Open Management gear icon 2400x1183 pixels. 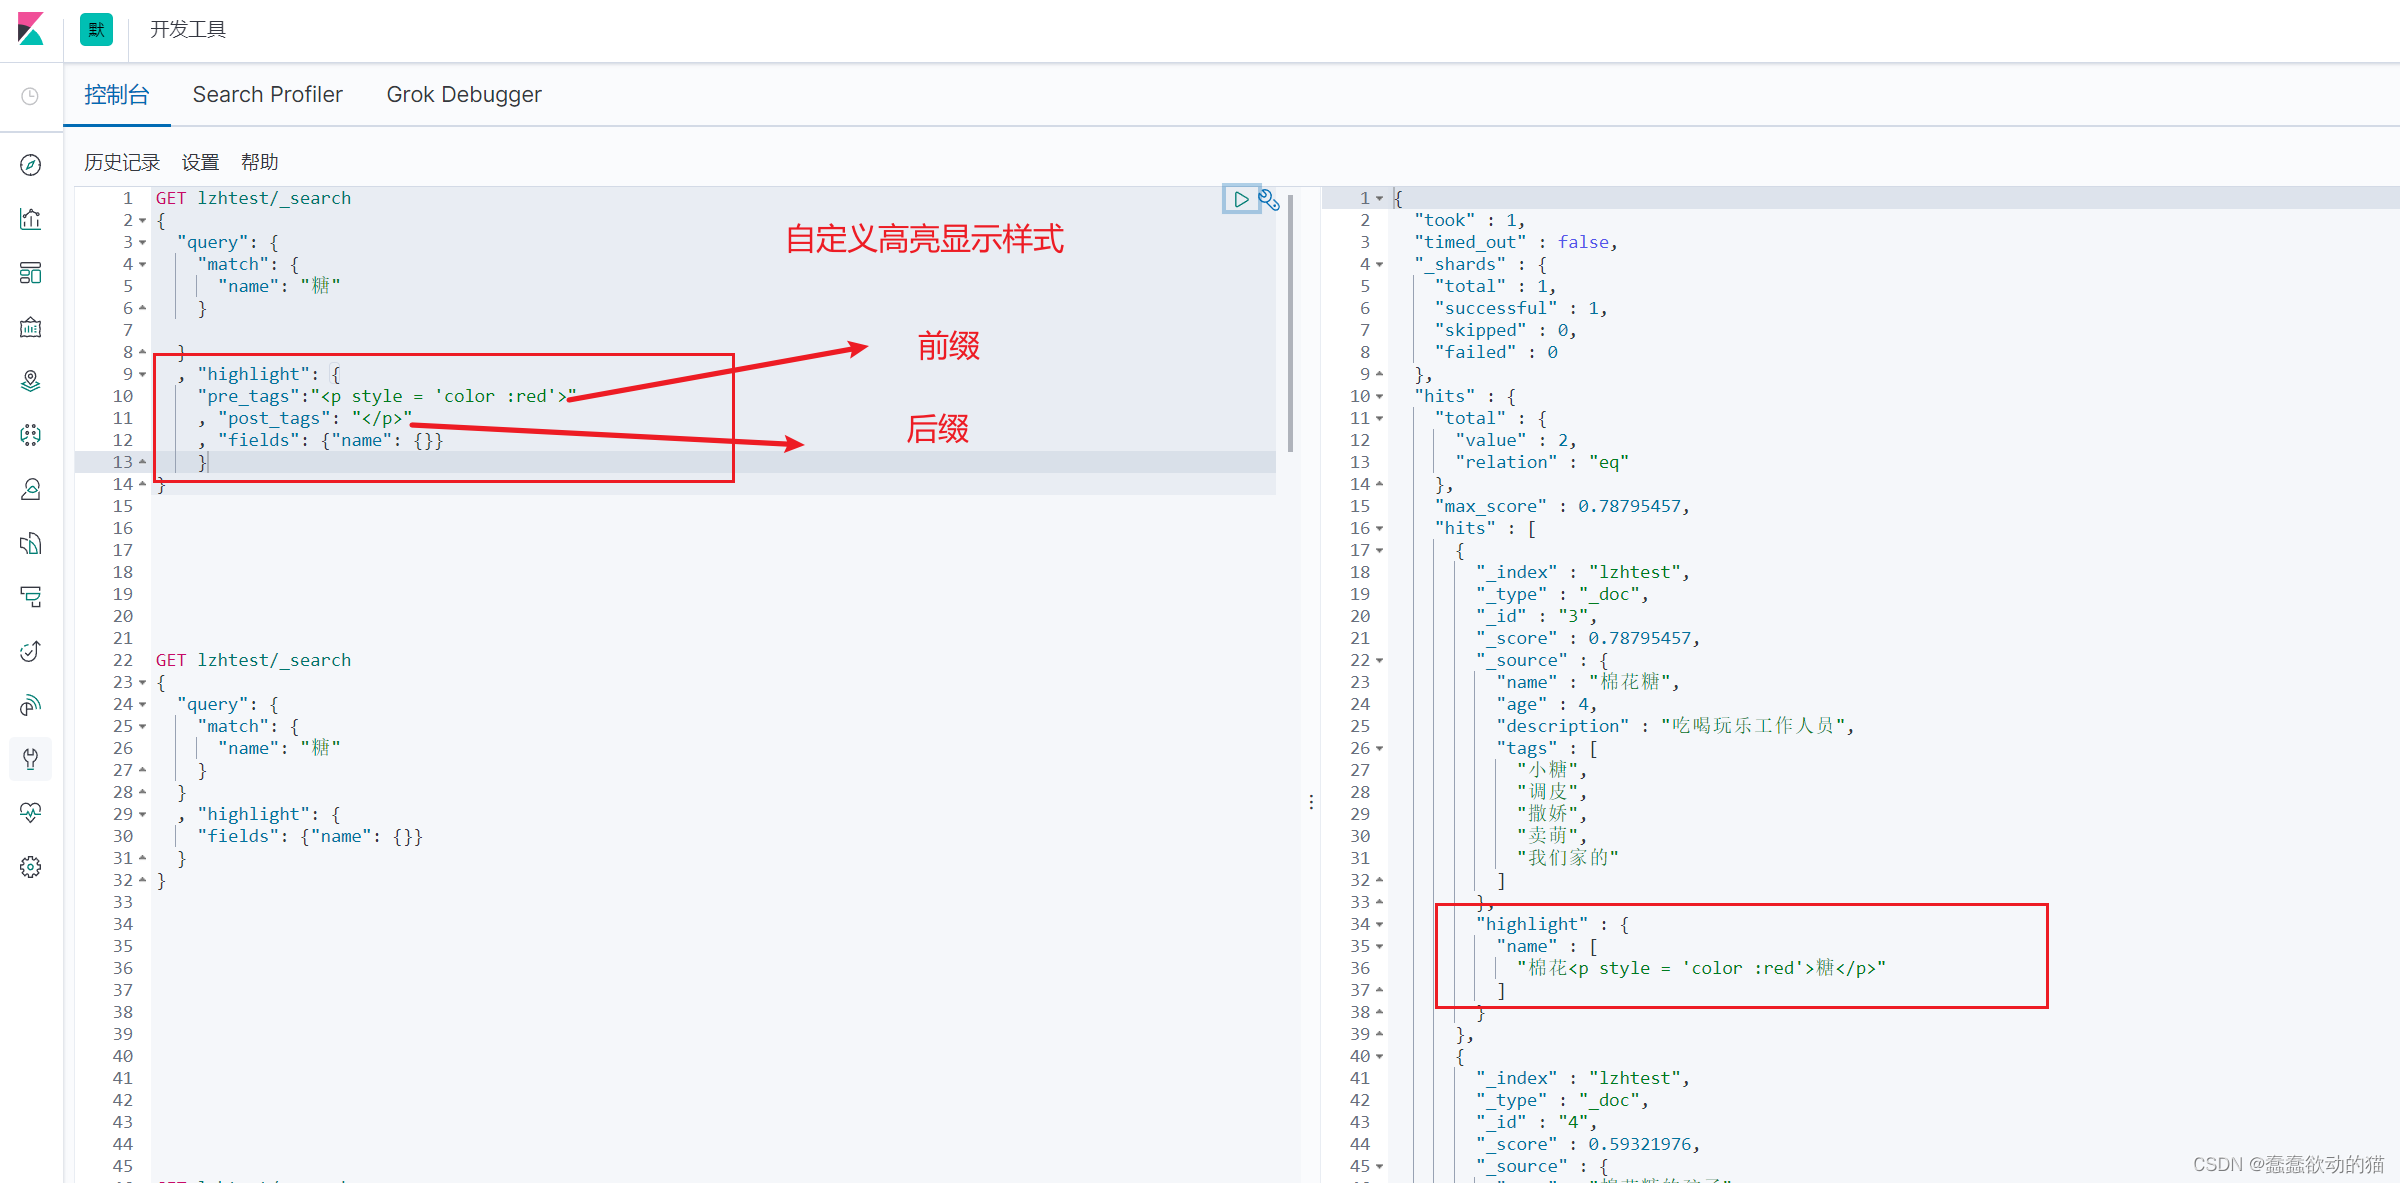(30, 867)
